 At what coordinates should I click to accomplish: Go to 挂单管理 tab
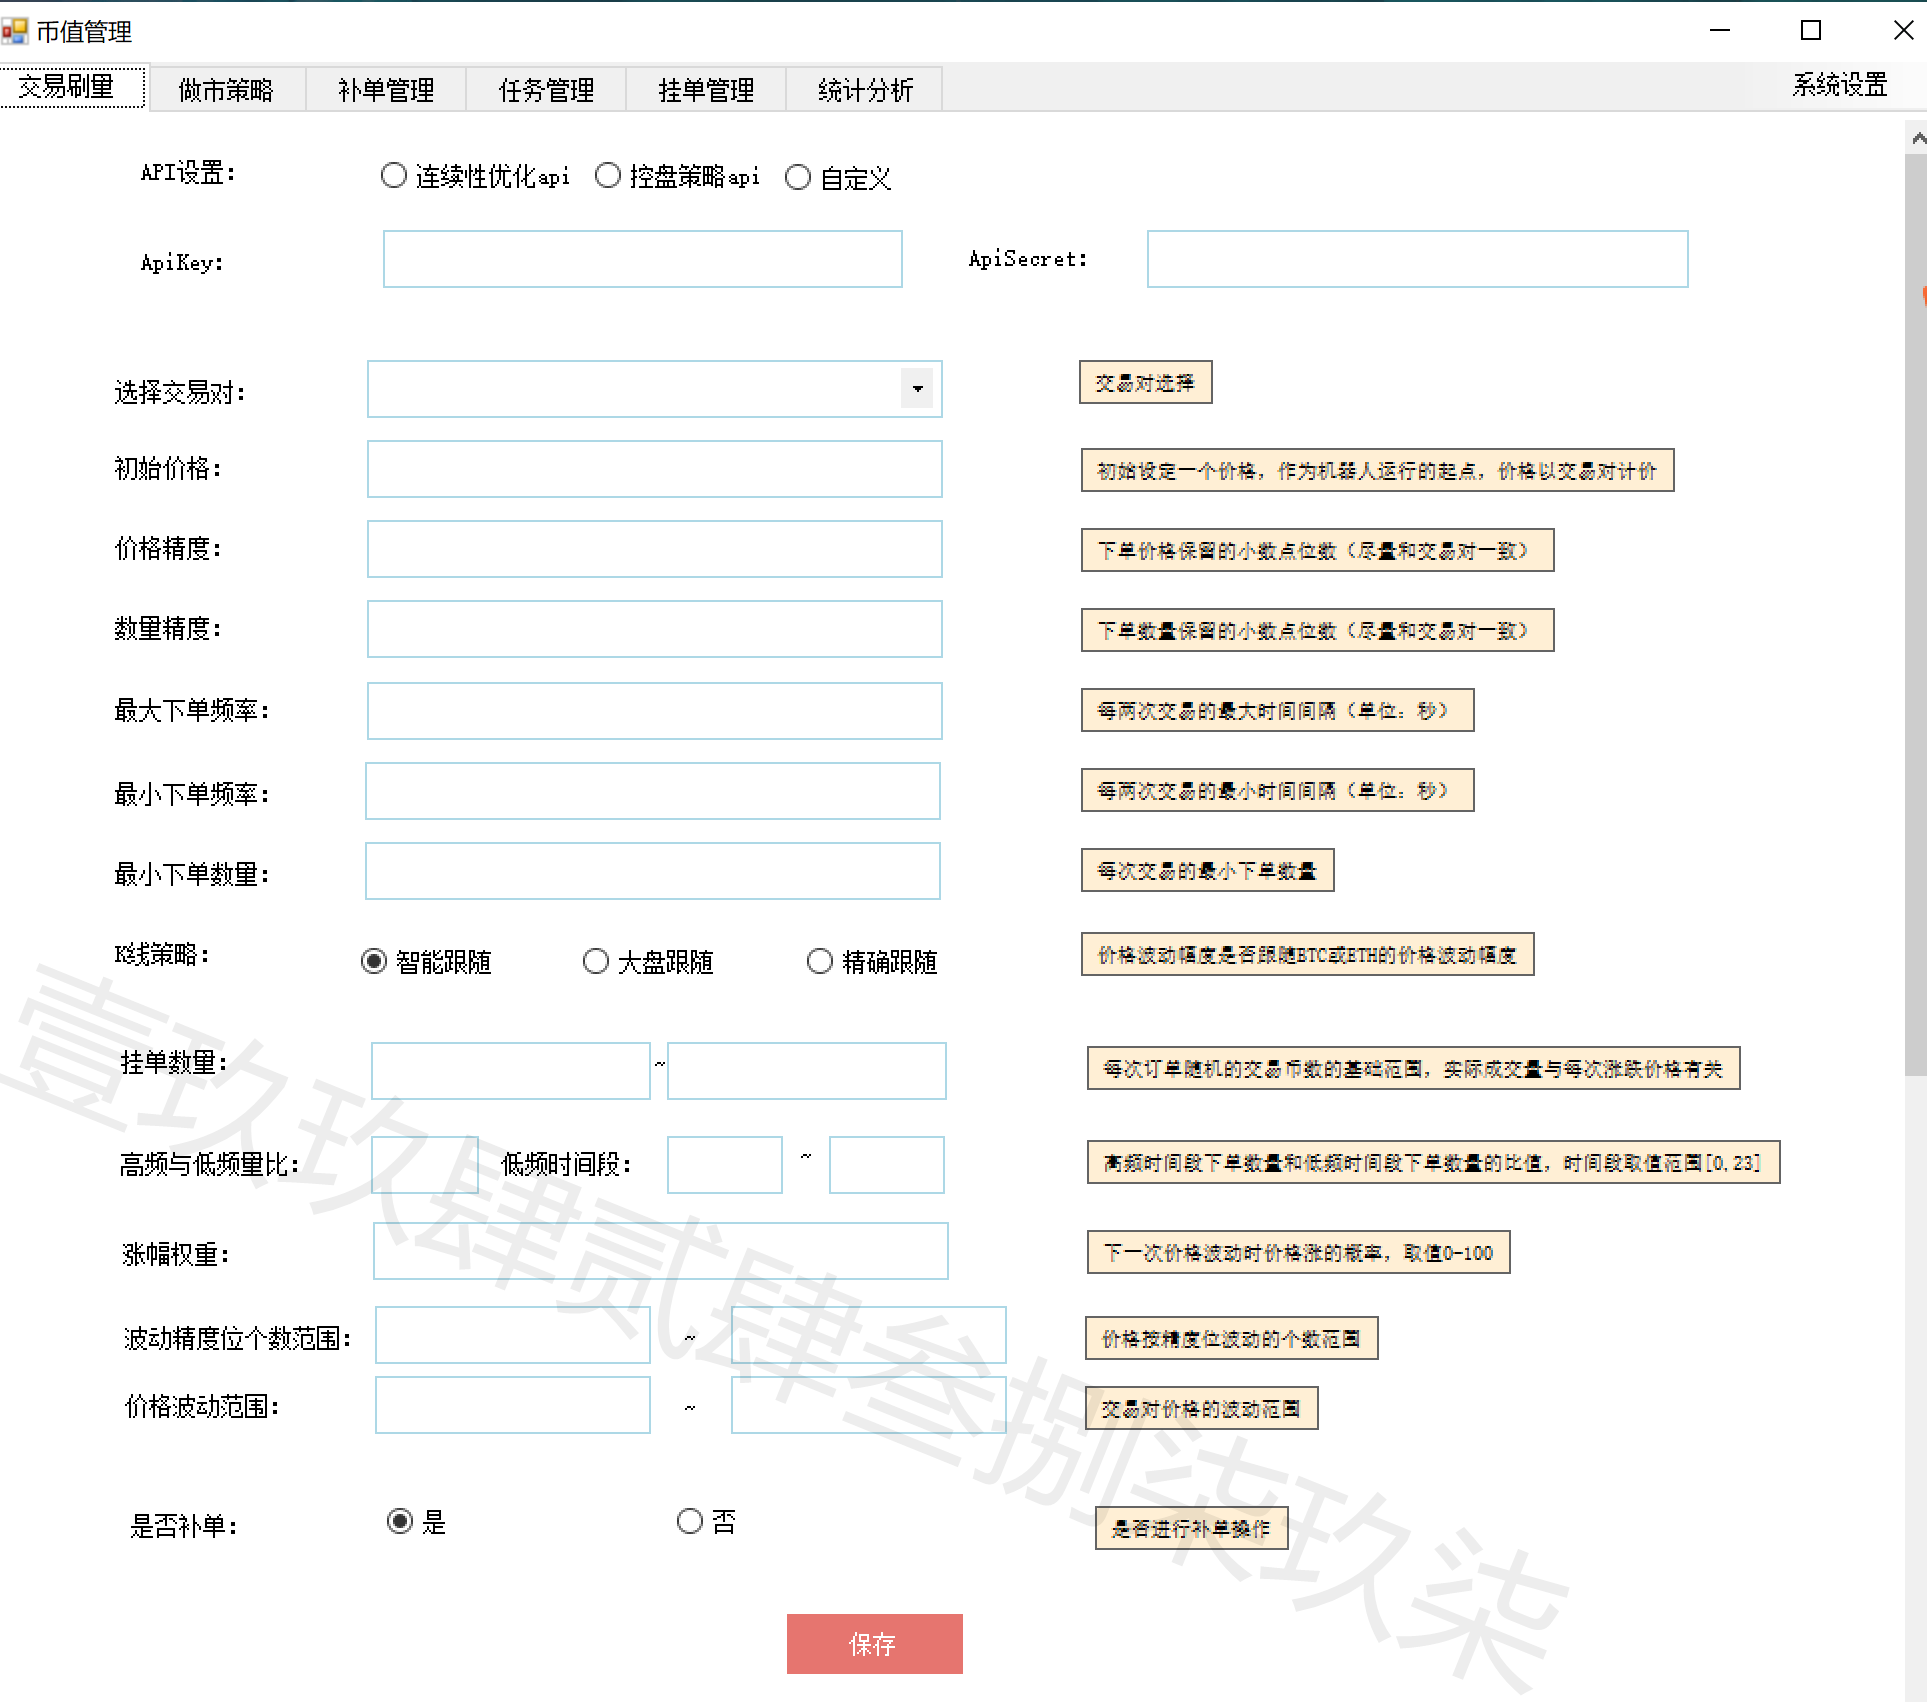coord(706,90)
